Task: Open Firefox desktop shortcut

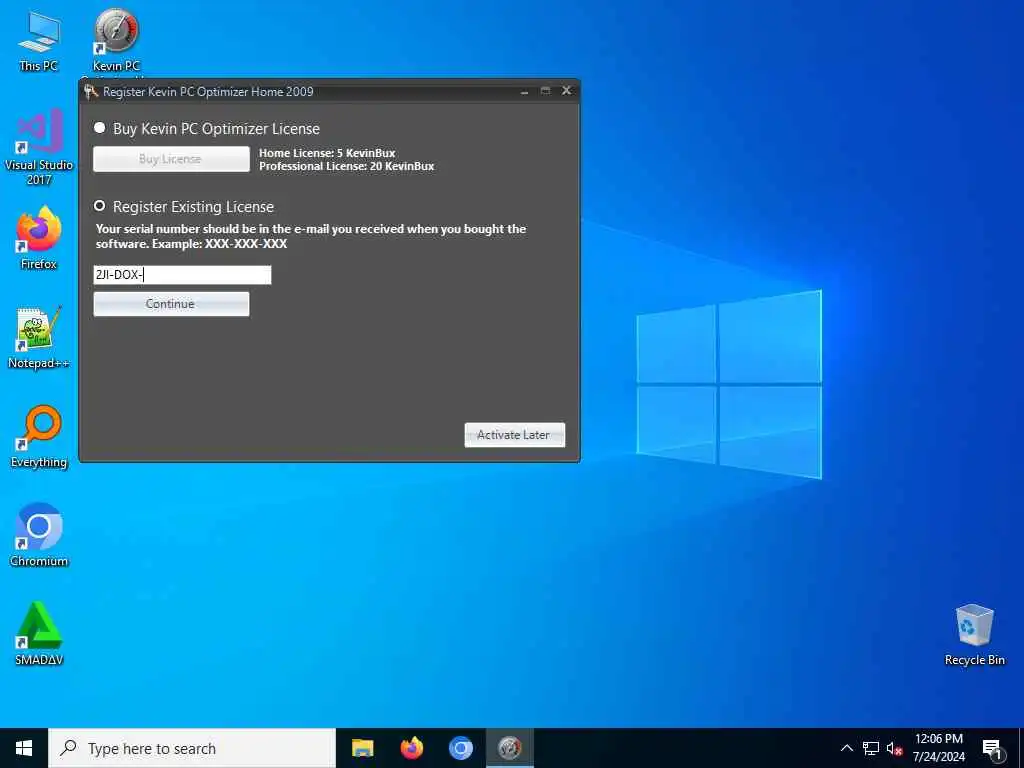Action: pyautogui.click(x=39, y=238)
